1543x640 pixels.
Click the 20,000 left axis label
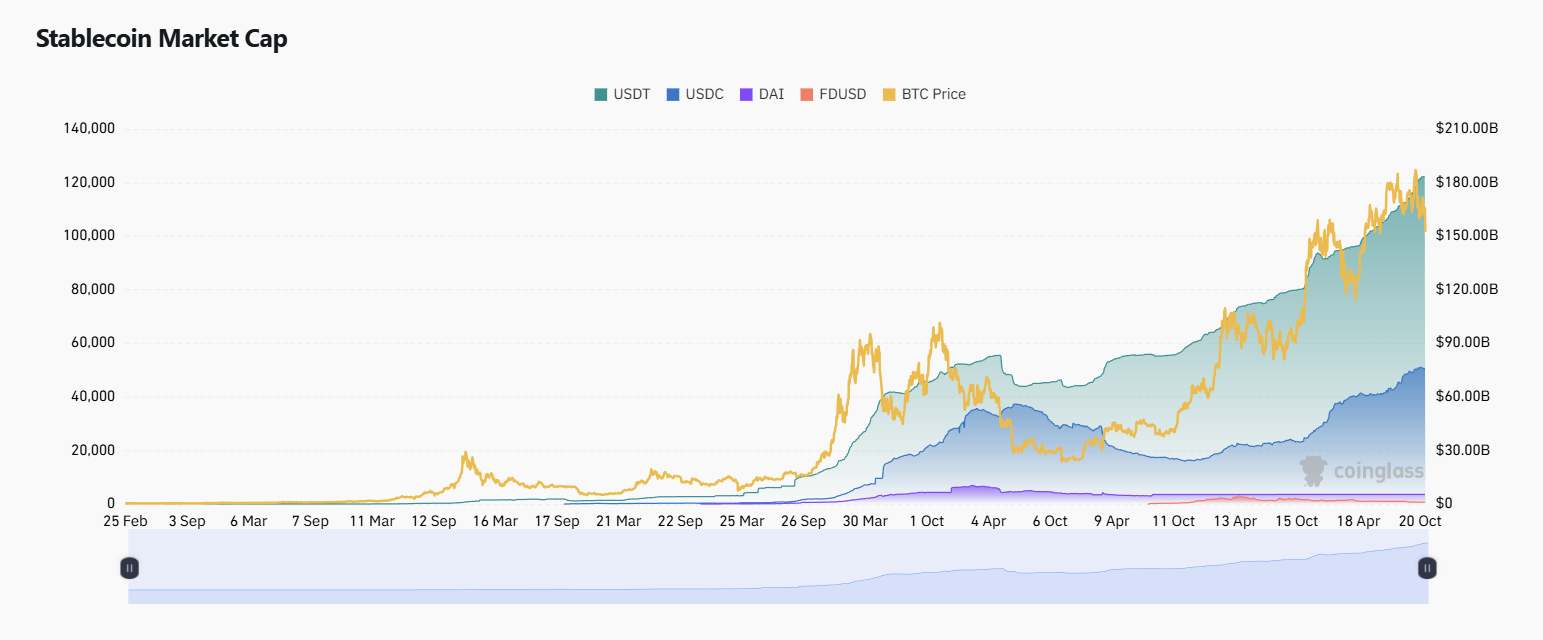[x=93, y=450]
